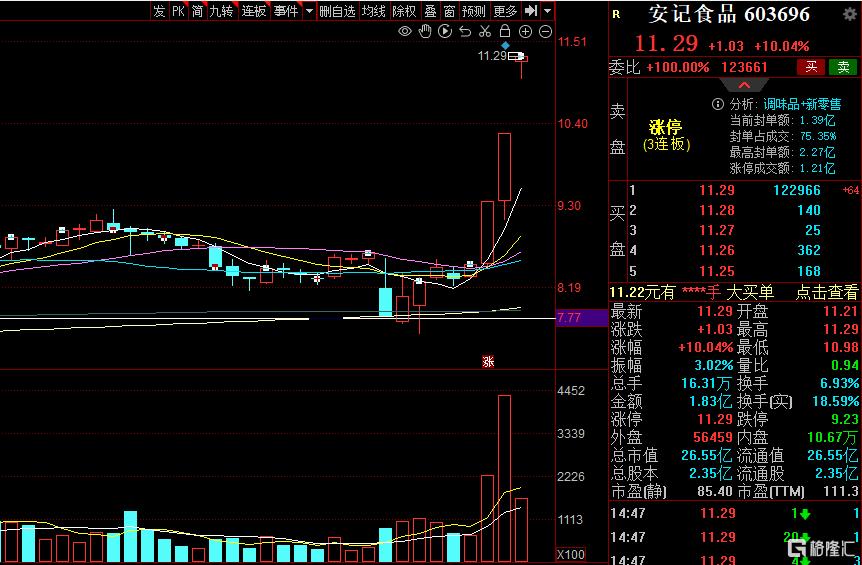Click 删自选 to remove from watchlist

click(x=338, y=11)
